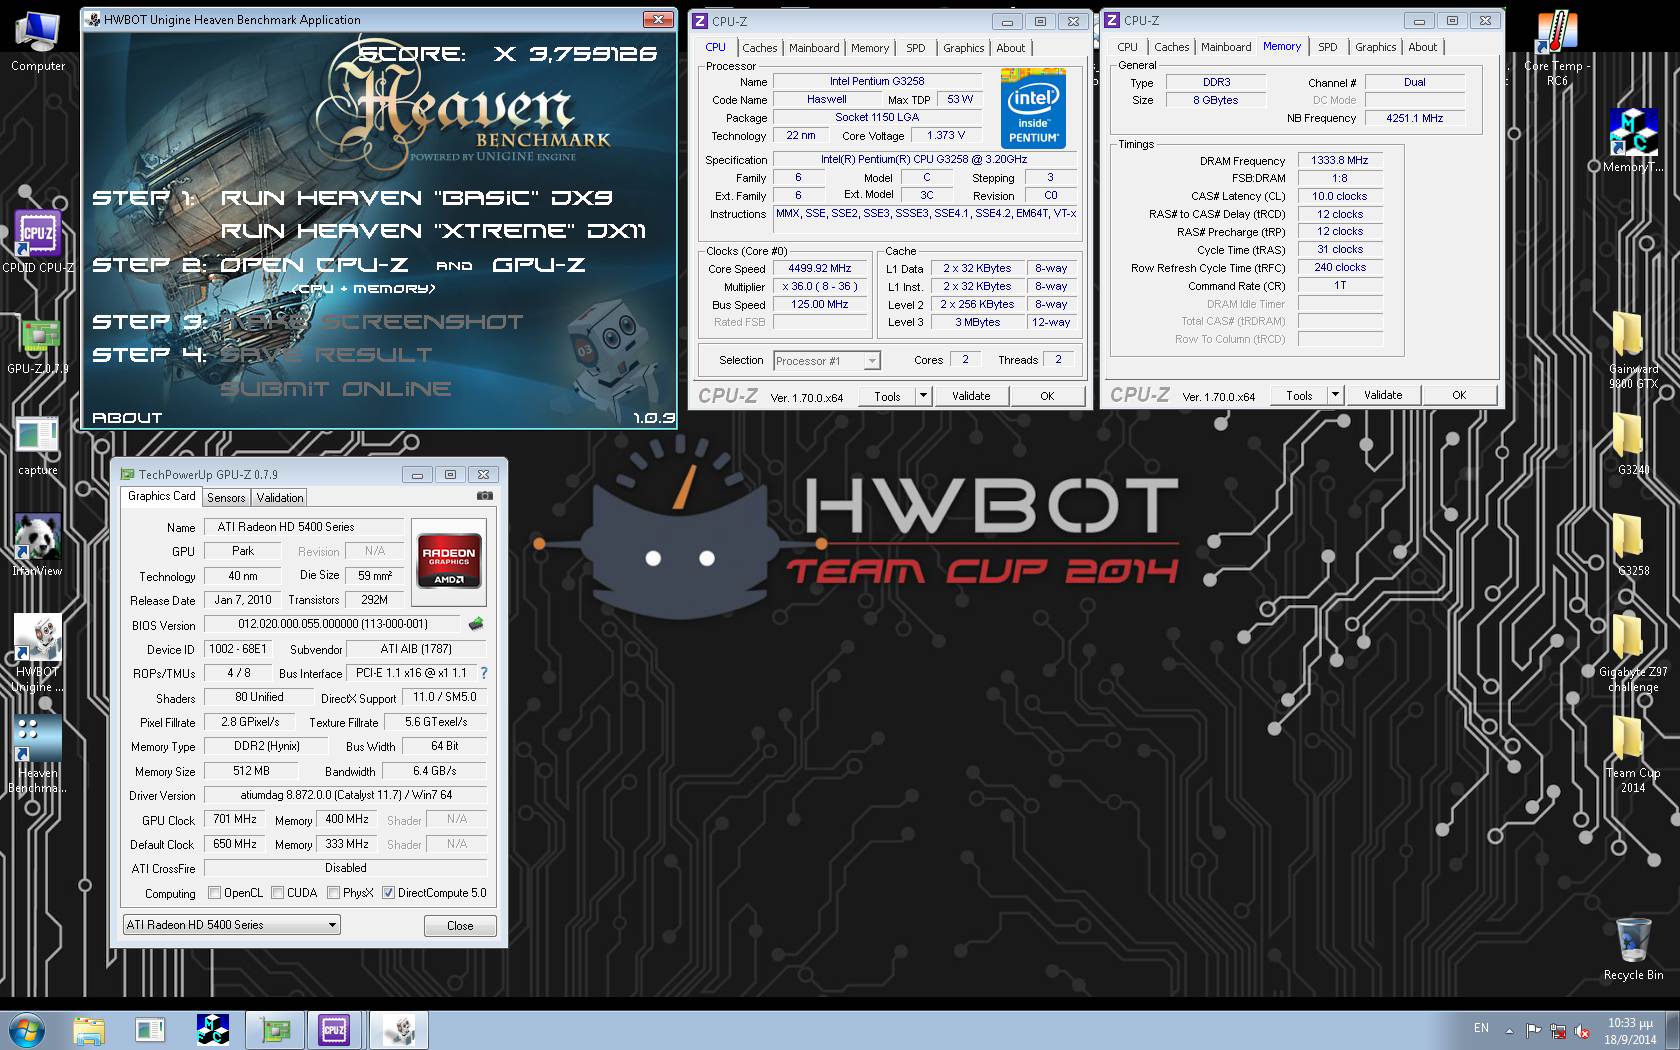The image size is (1680, 1050).
Task: Open the Heaven Benchmark desktop shortcut
Action: click(x=37, y=755)
